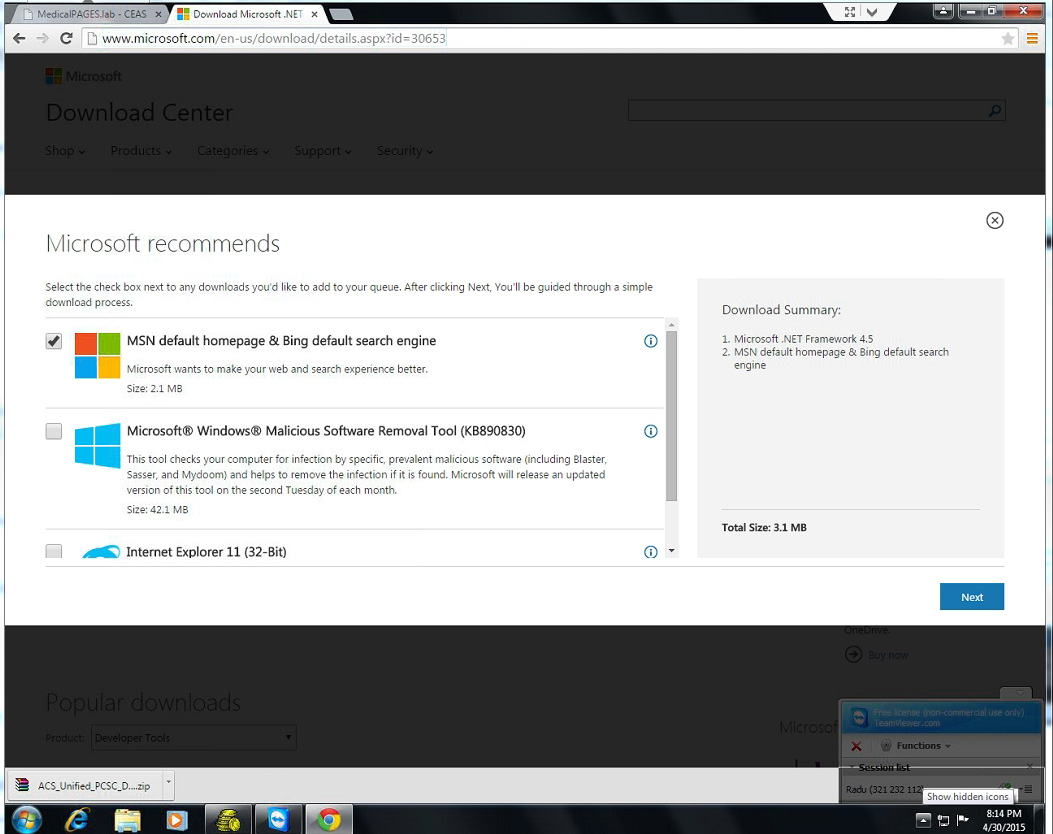This screenshot has width=1053, height=834.
Task: Click the Buy now link
Action: [888, 655]
